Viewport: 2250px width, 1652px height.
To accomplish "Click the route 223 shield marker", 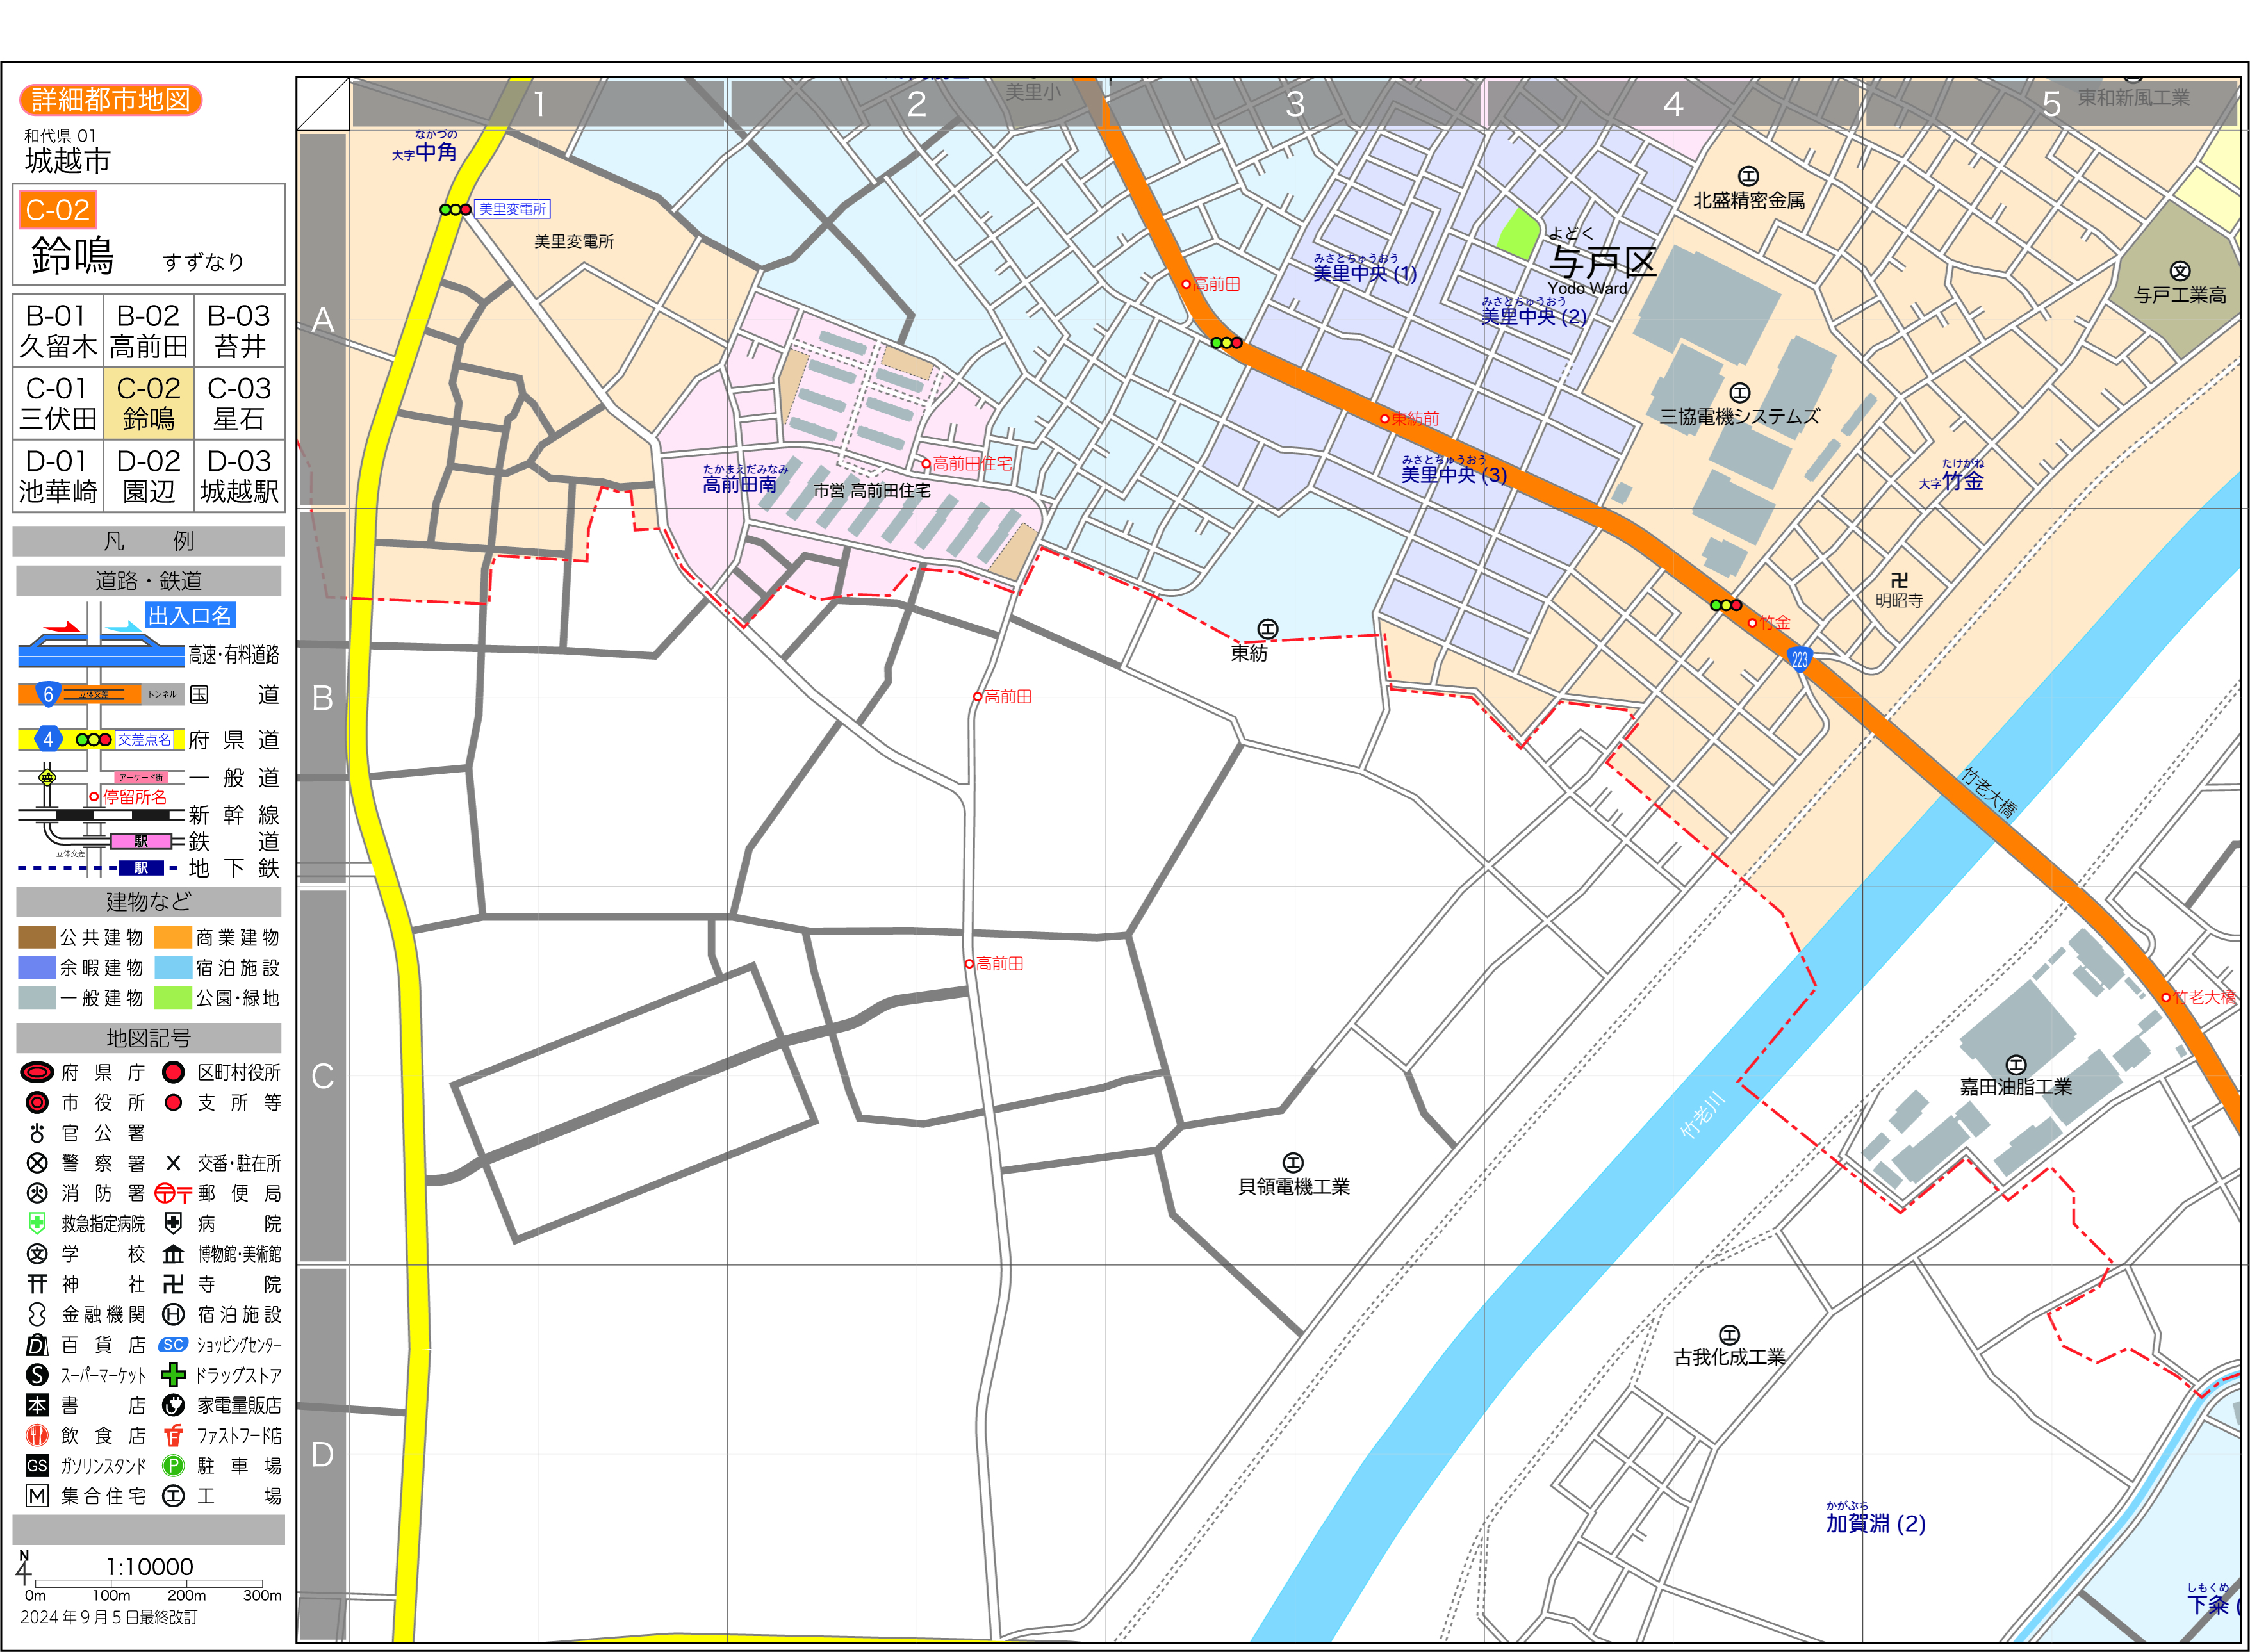I will [1800, 659].
